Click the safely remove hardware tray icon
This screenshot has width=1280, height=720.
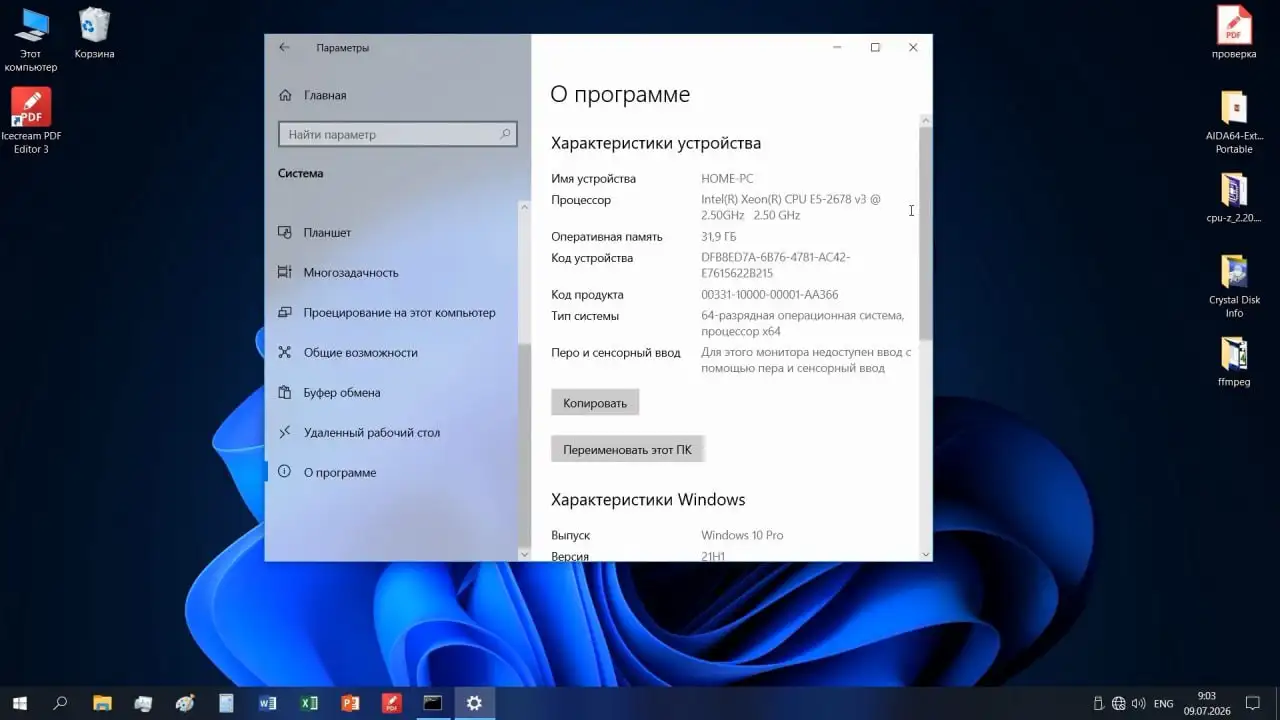(1098, 703)
